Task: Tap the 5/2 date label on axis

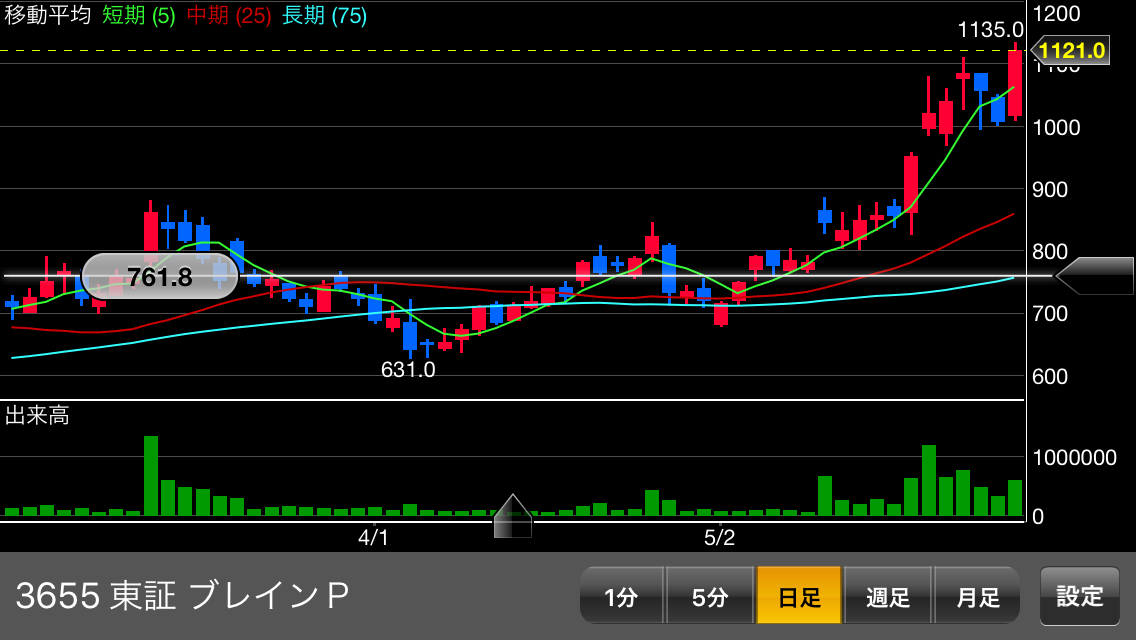Action: pos(719,538)
